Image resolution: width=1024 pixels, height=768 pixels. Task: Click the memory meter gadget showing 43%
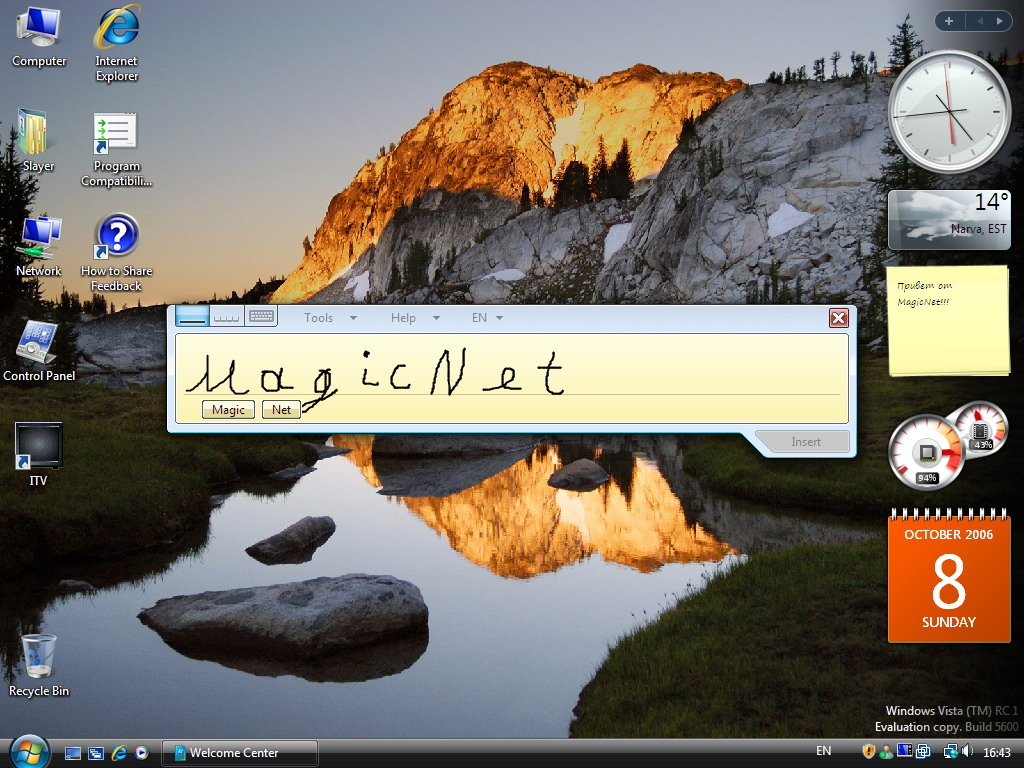coord(981,430)
